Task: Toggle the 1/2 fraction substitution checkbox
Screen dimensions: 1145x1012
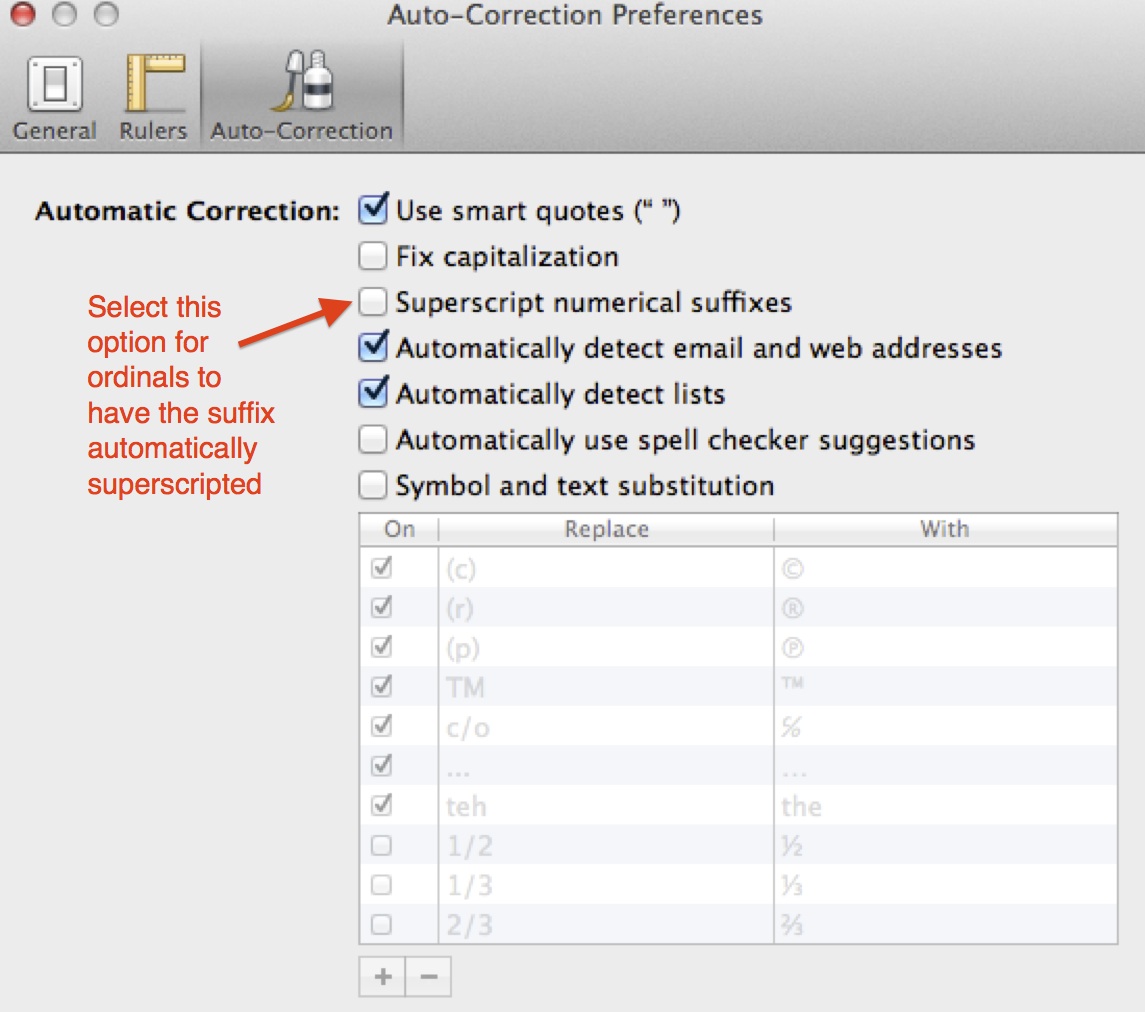Action: point(381,846)
